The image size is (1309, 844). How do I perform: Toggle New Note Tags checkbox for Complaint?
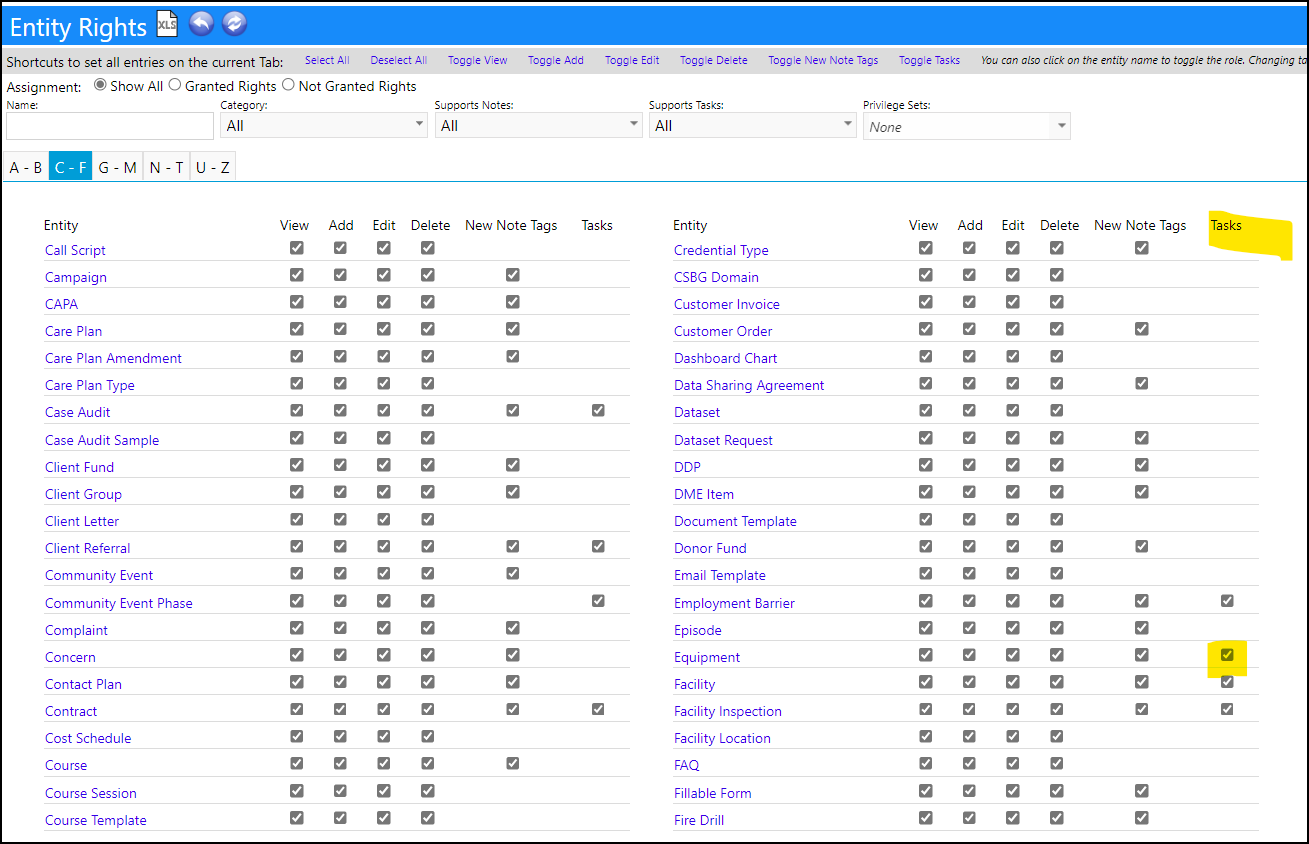(x=513, y=628)
